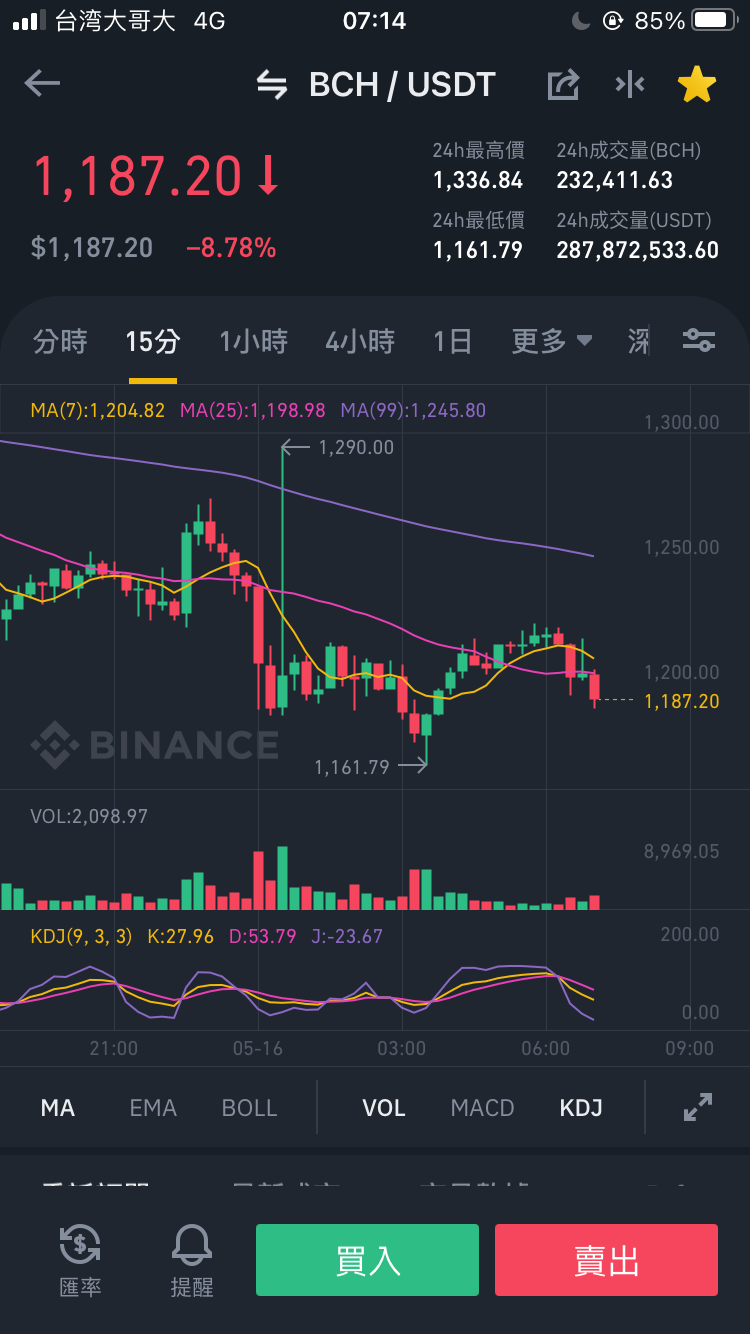Toggle the MACD sub-indicator
This screenshot has height=1334, width=750.
click(x=482, y=1108)
